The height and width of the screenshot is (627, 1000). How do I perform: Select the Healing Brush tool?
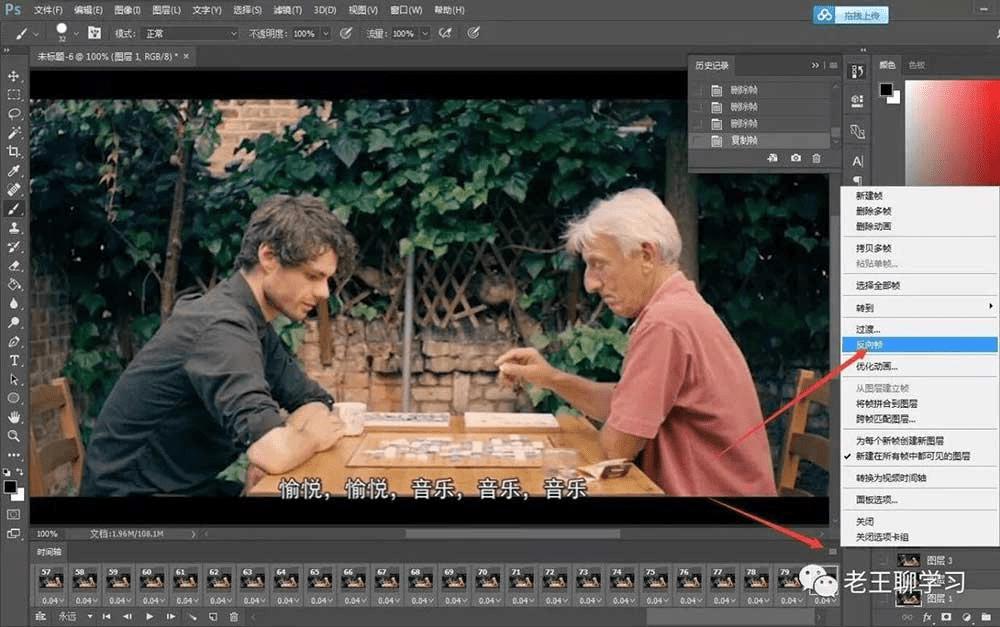13,189
